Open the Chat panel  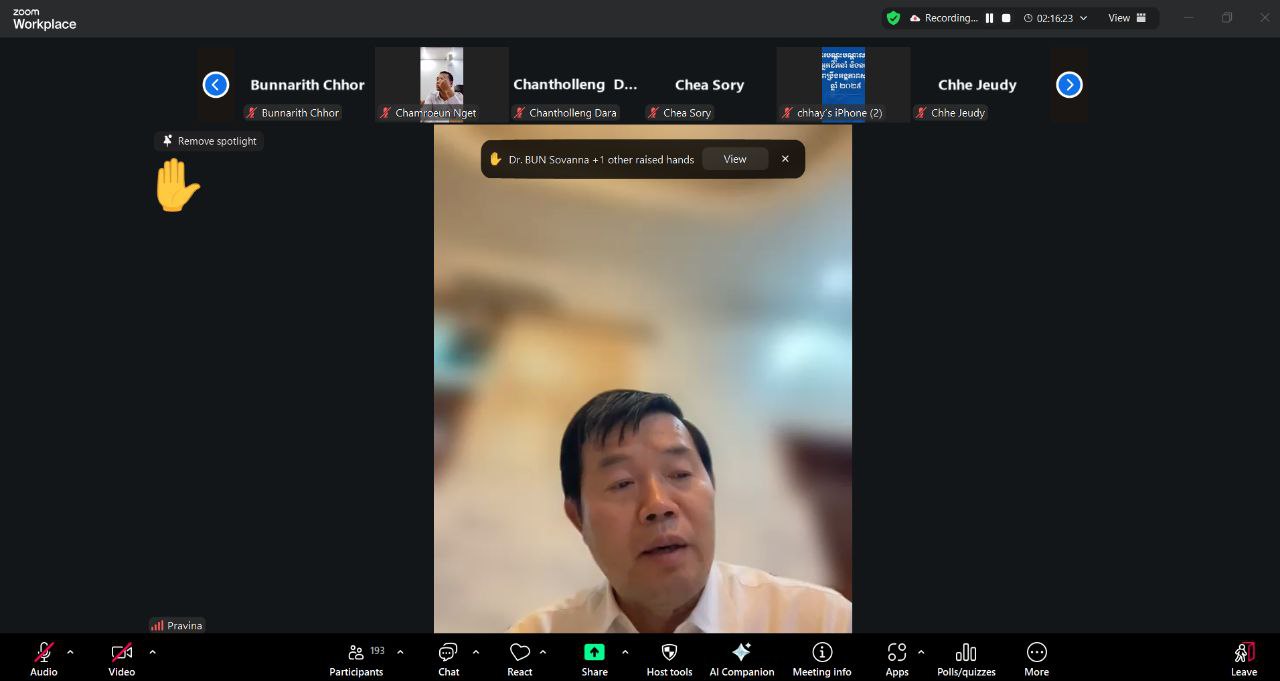(x=448, y=659)
